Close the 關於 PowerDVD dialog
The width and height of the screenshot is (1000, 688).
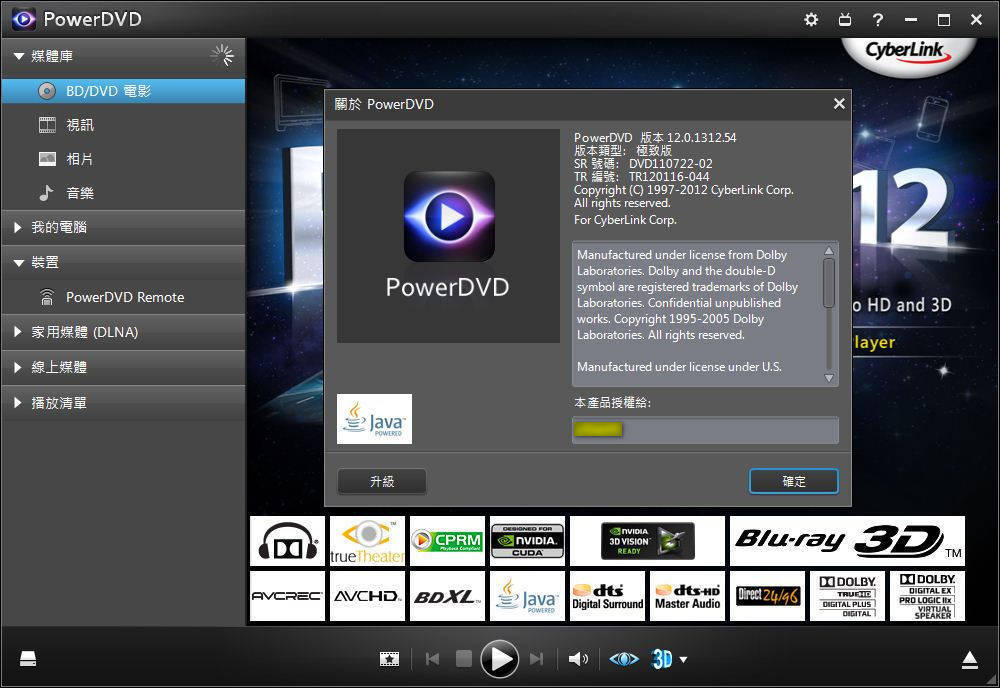tap(839, 103)
